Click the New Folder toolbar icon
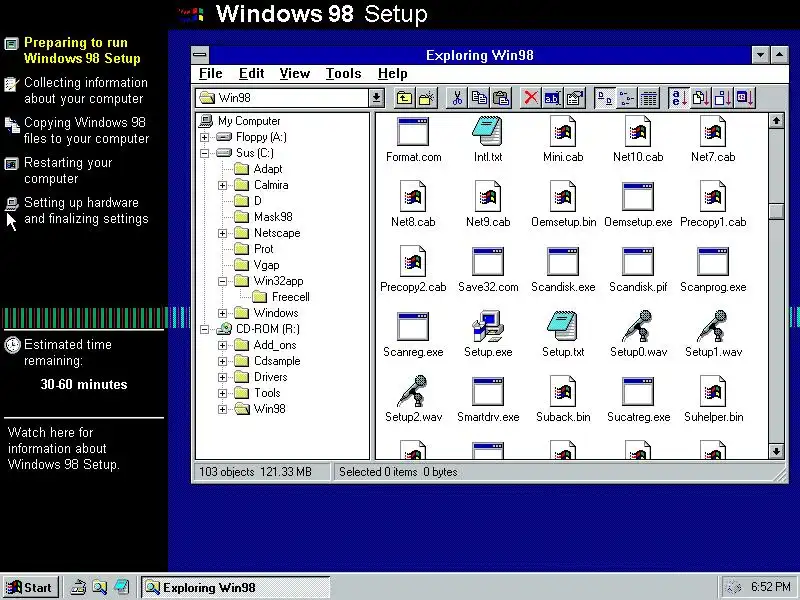800x600 pixels. (x=427, y=97)
